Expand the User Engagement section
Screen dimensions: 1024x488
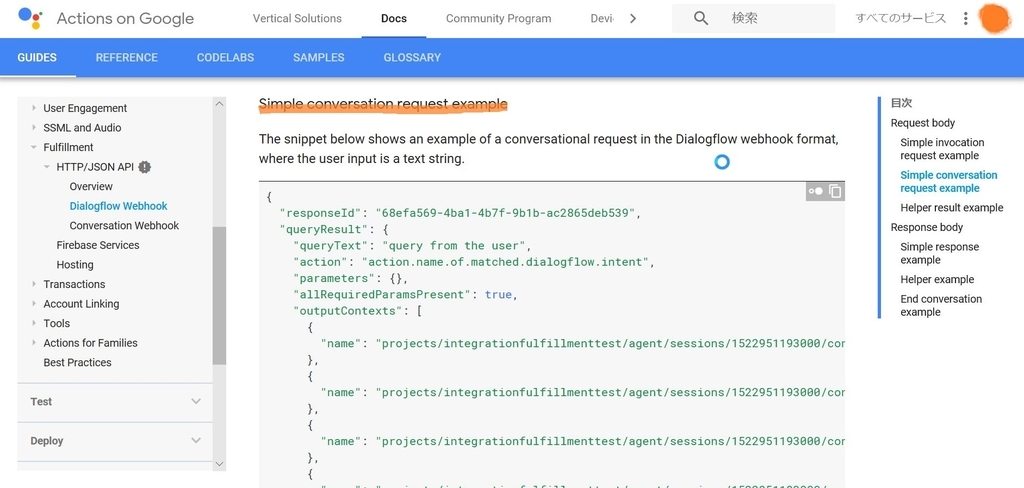pyautogui.click(x=34, y=108)
